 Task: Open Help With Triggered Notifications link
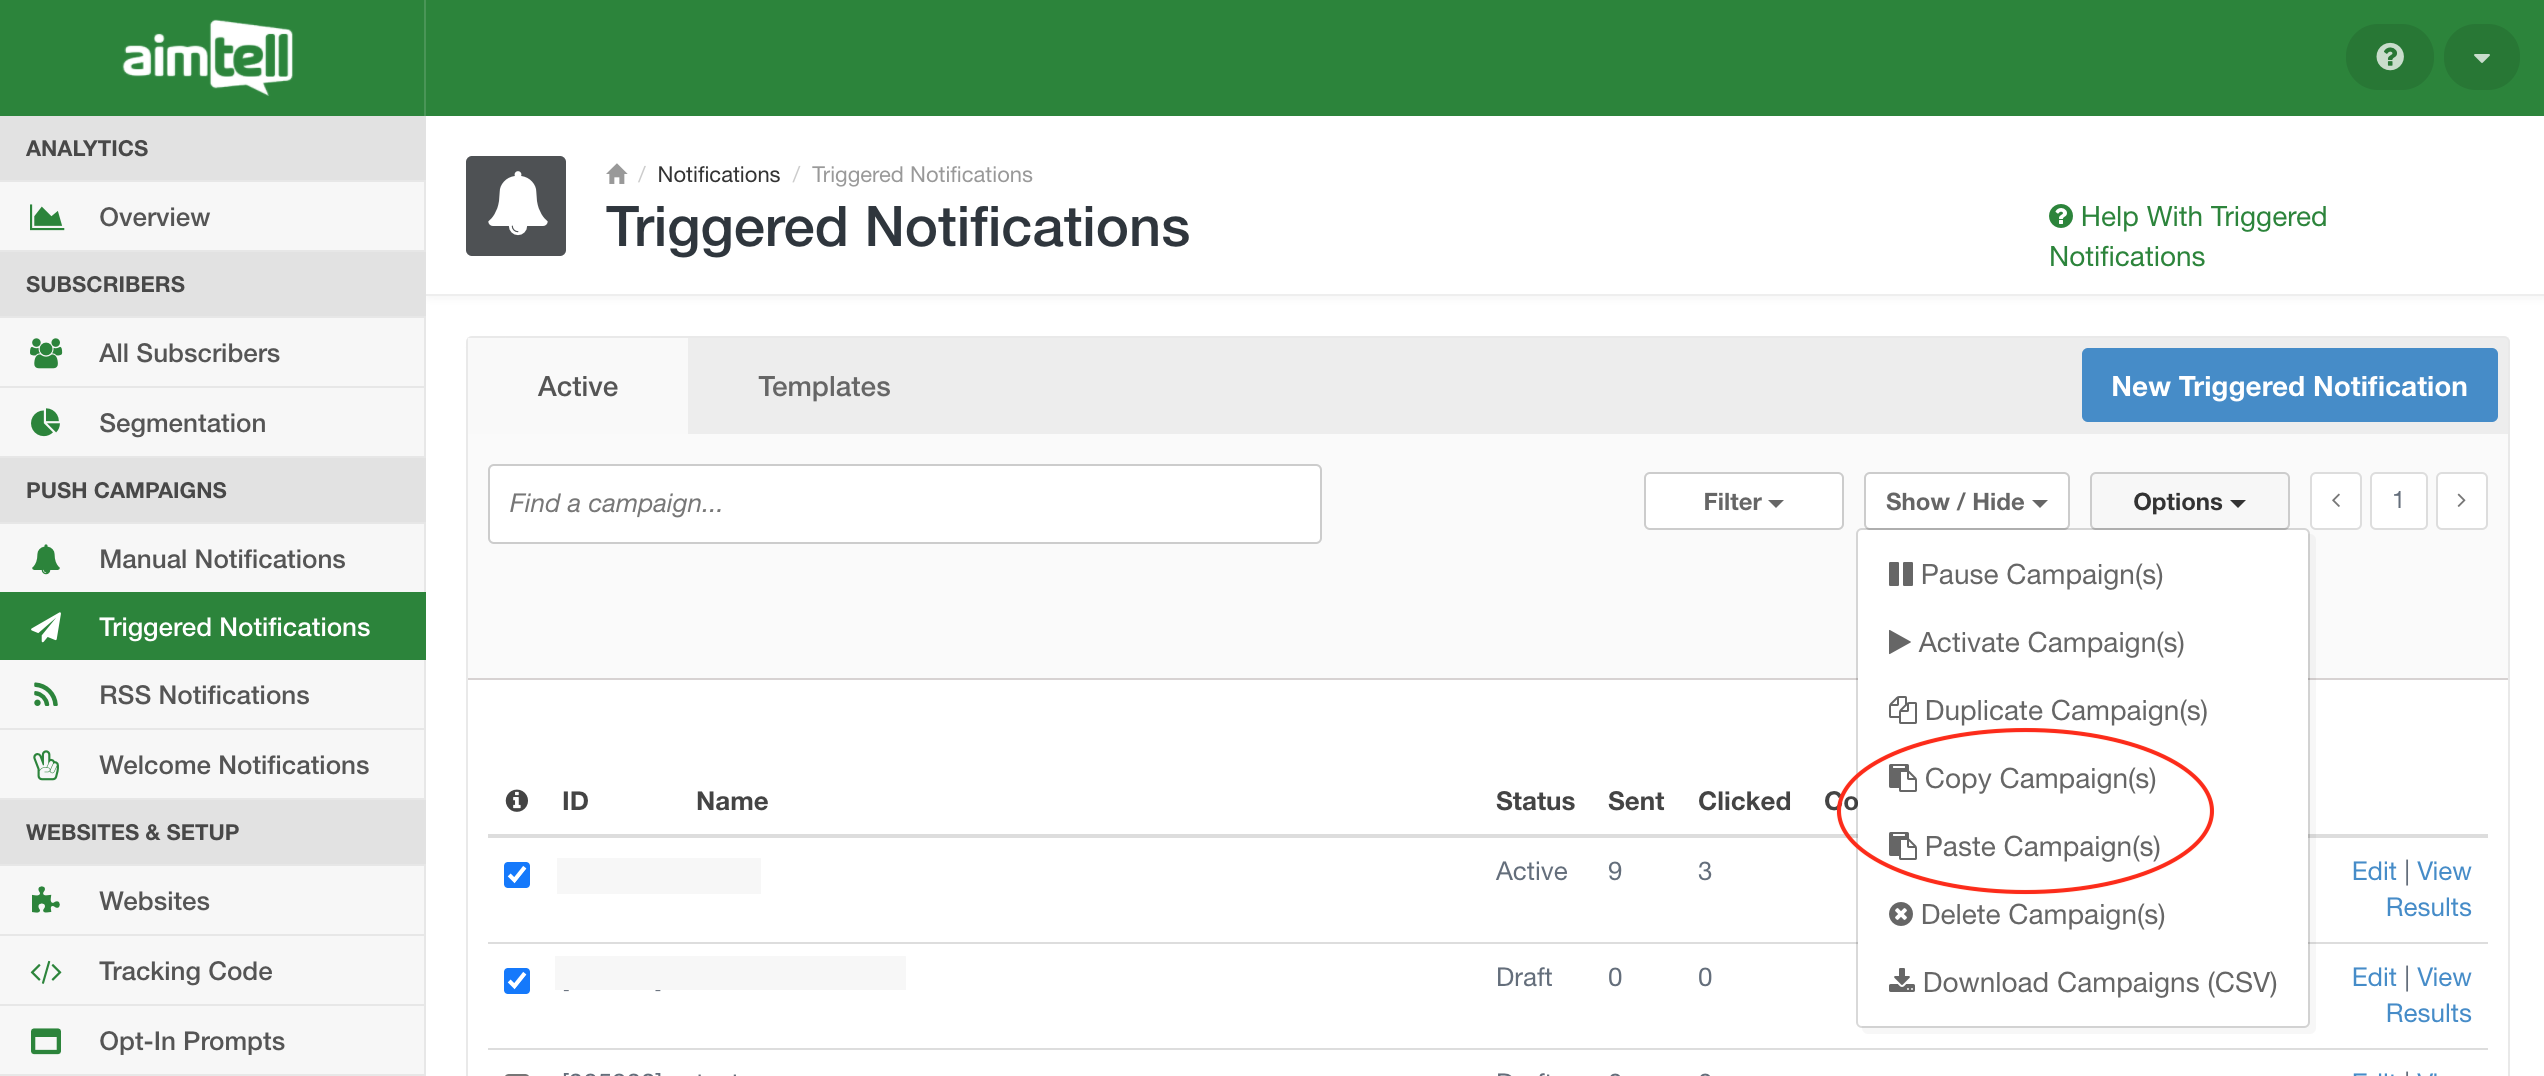pyautogui.click(x=2187, y=236)
